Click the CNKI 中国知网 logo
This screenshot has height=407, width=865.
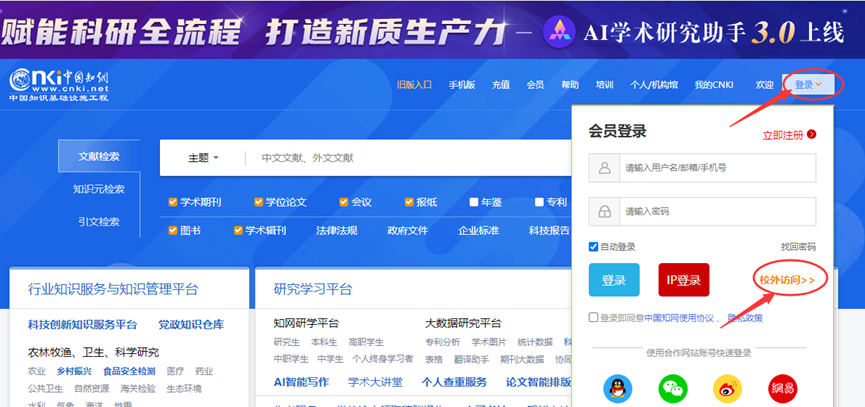point(59,85)
